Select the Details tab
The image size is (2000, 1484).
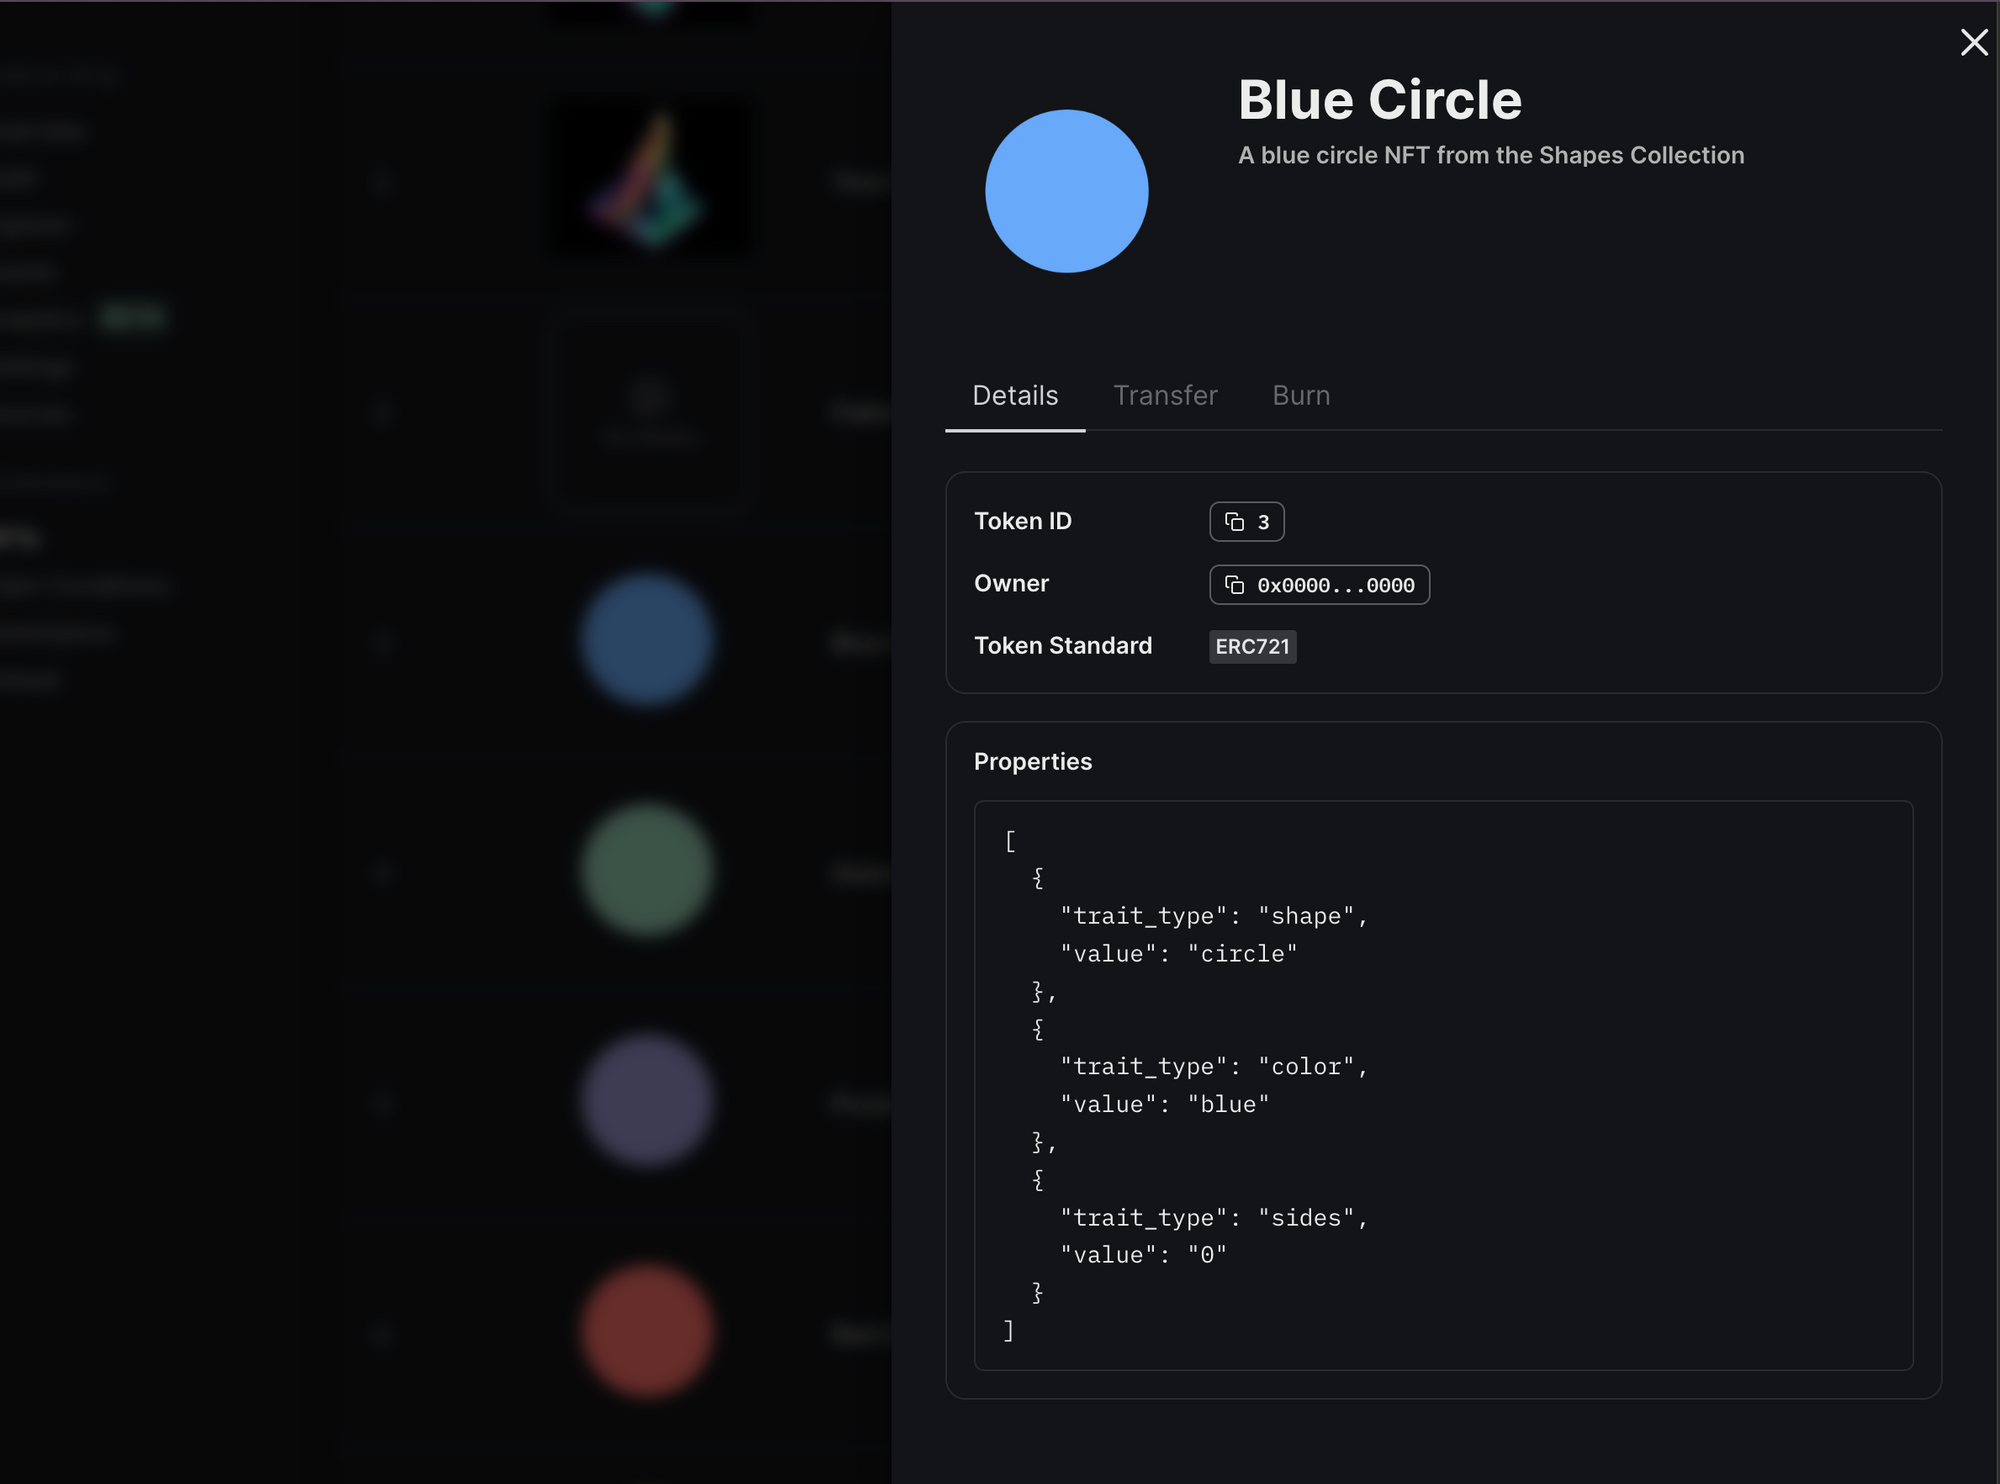click(x=1015, y=396)
